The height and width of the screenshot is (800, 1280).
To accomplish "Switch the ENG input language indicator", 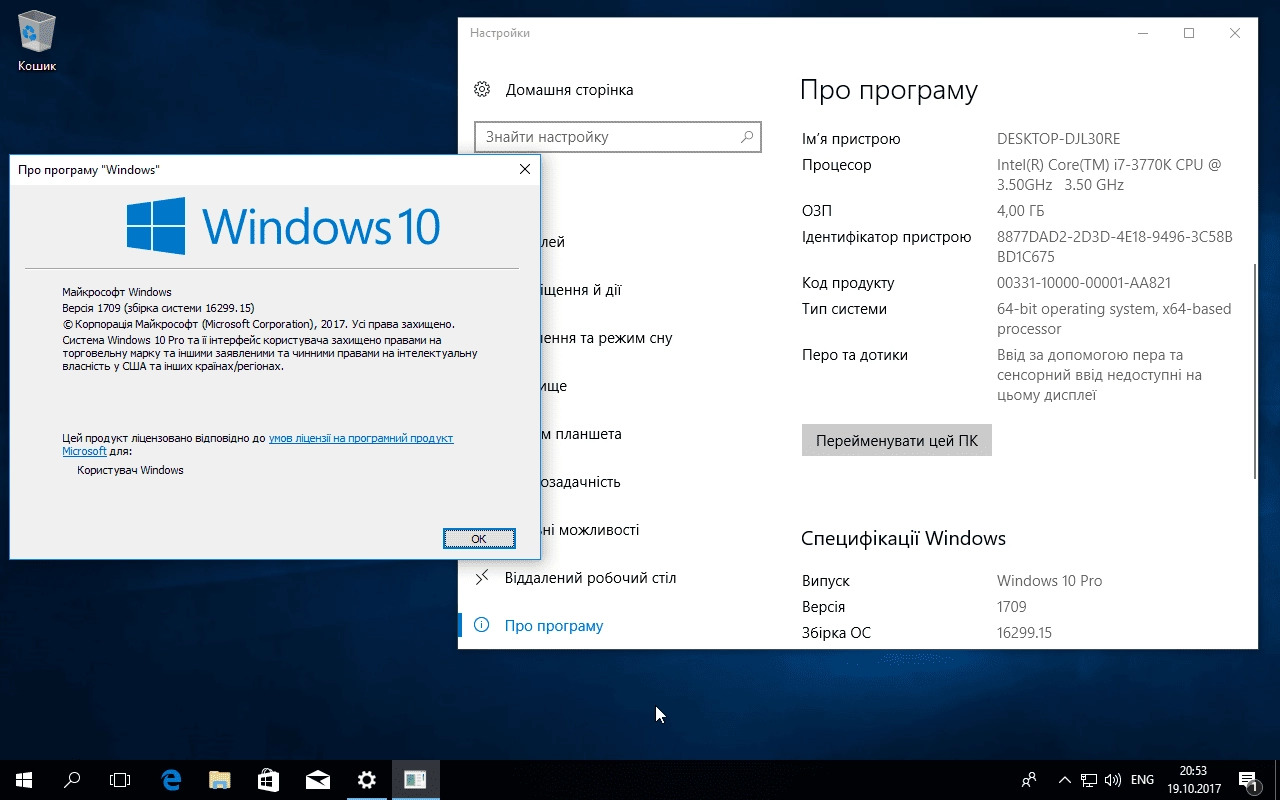I will [x=1142, y=779].
